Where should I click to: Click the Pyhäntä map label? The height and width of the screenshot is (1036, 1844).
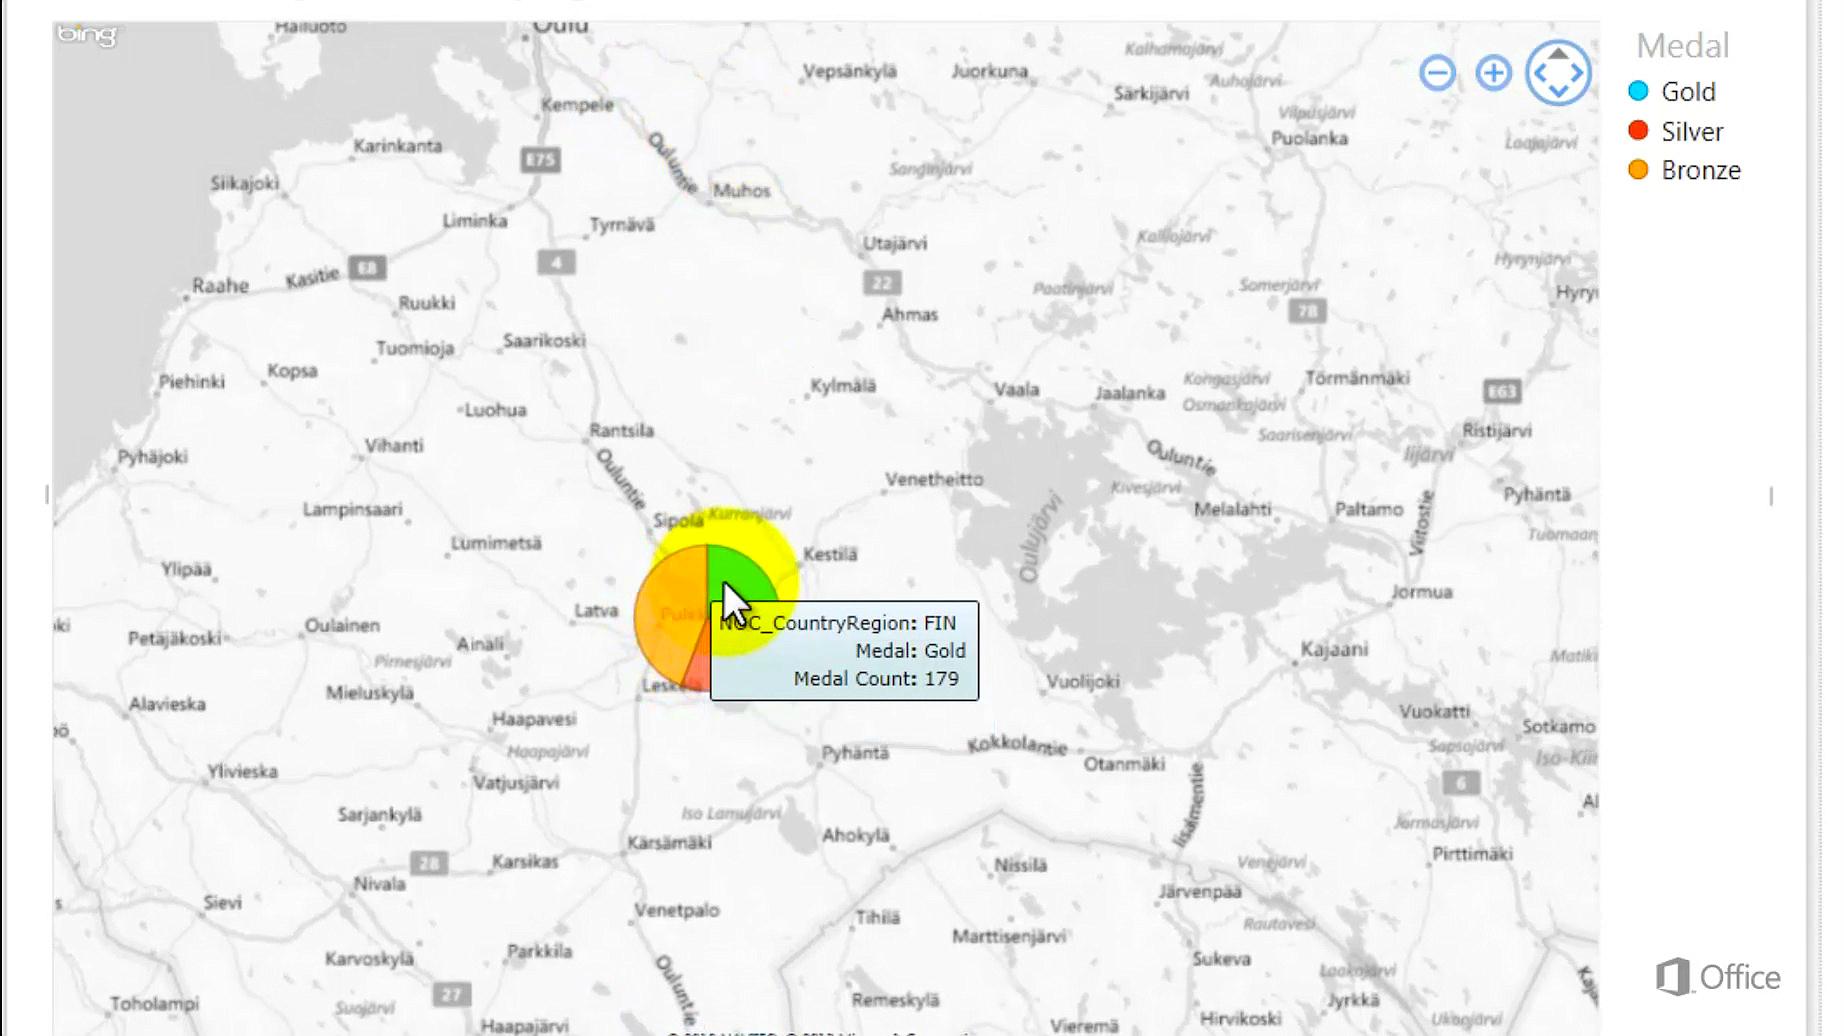tap(855, 753)
